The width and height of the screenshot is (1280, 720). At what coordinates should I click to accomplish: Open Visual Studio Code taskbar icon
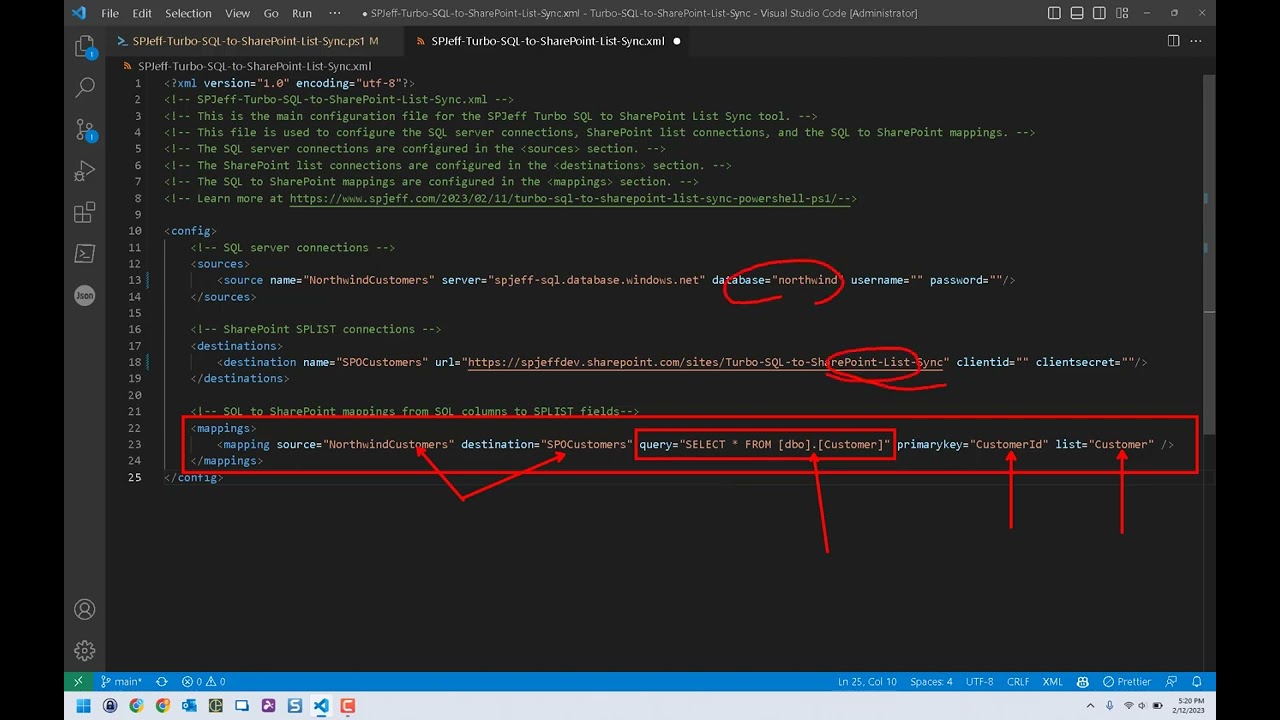point(321,706)
